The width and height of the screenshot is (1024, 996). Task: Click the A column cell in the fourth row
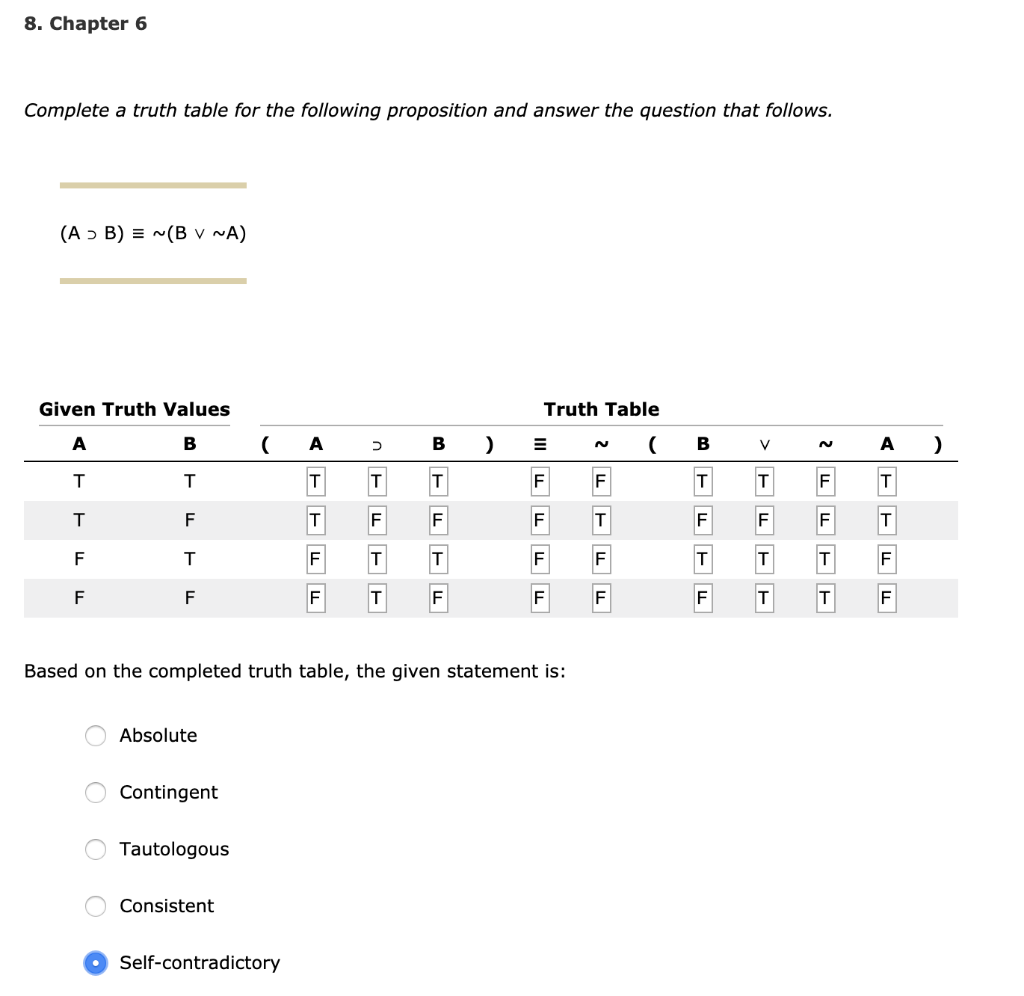315,598
